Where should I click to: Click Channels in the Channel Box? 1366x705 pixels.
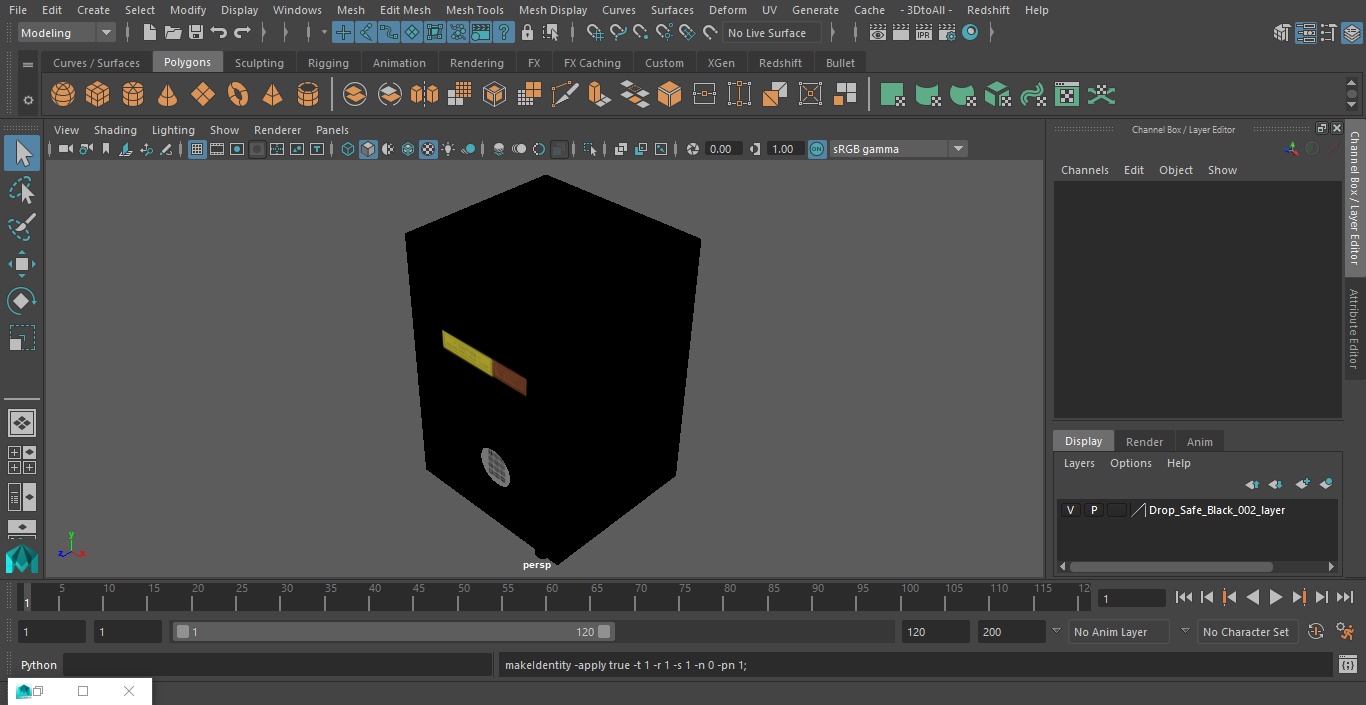pos(1085,170)
